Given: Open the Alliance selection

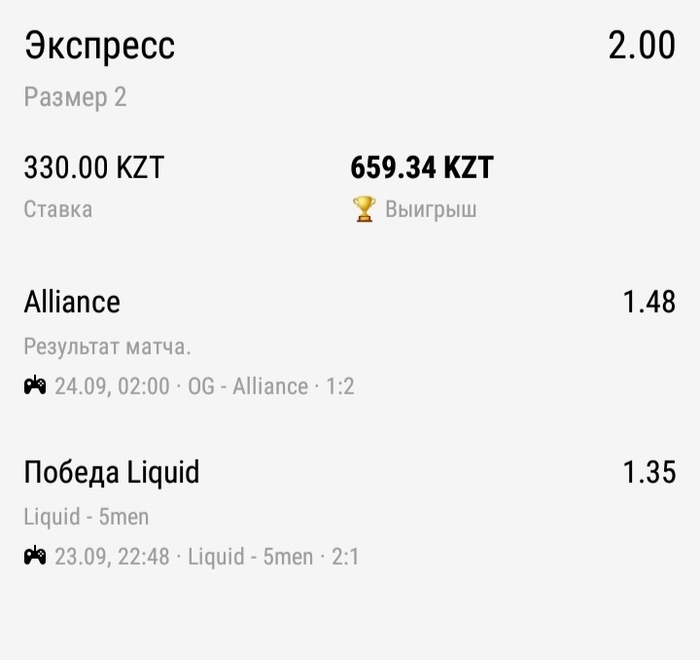Looking at the screenshot, I should coord(72,302).
